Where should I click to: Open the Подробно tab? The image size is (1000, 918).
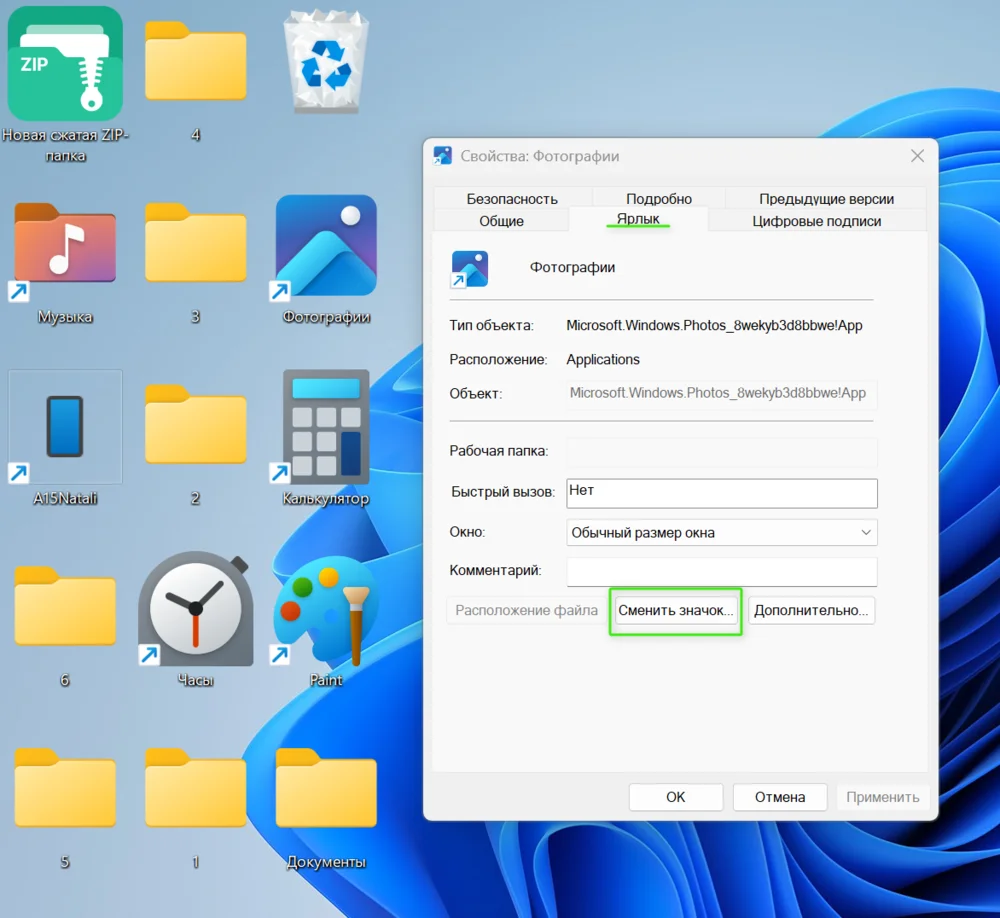click(659, 198)
